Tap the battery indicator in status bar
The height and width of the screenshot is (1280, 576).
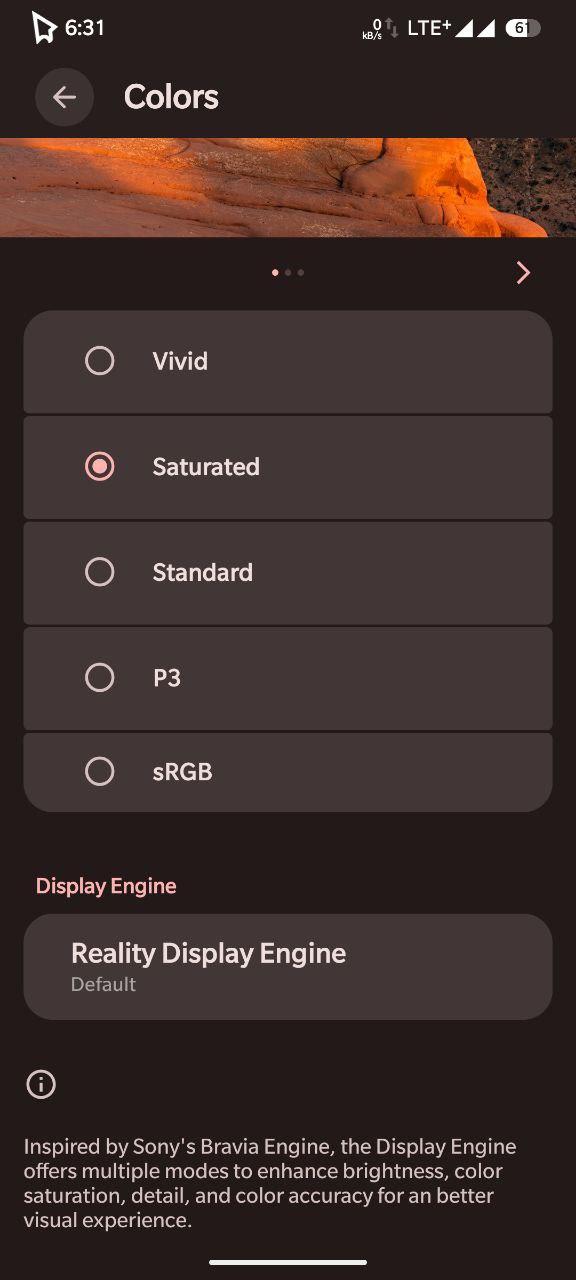coord(523,28)
